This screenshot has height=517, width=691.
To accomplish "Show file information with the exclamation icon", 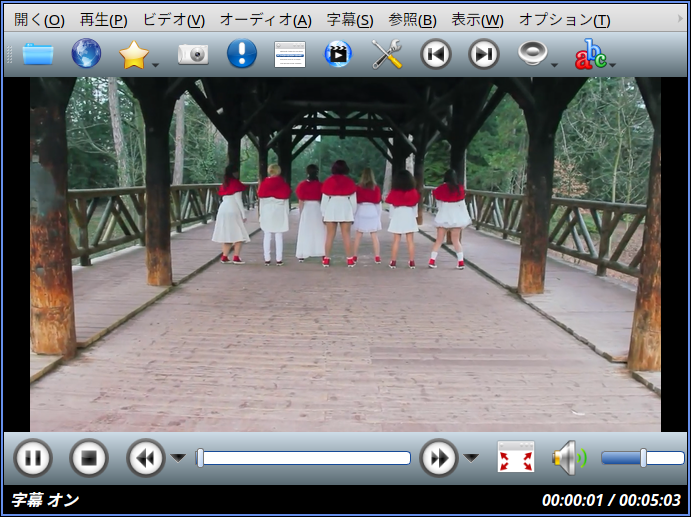I will (242, 53).
